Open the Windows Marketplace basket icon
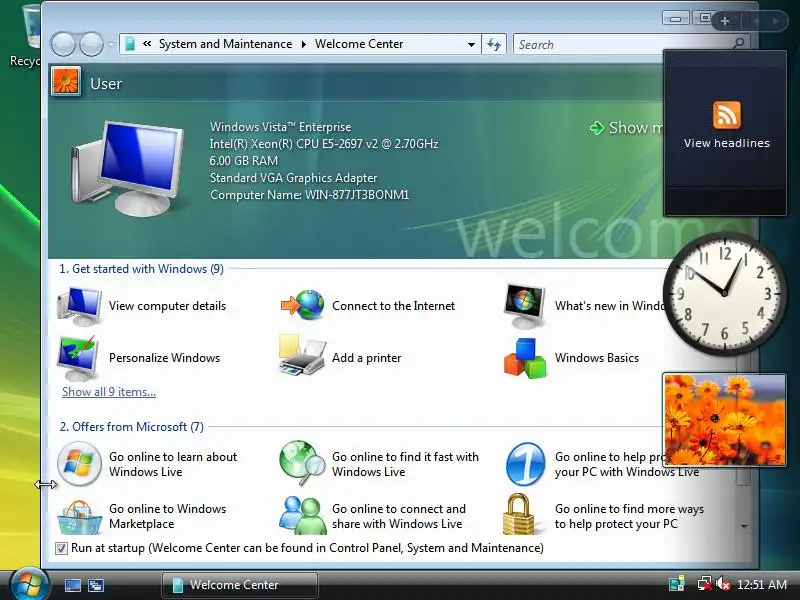The height and width of the screenshot is (600, 800). pos(79,517)
